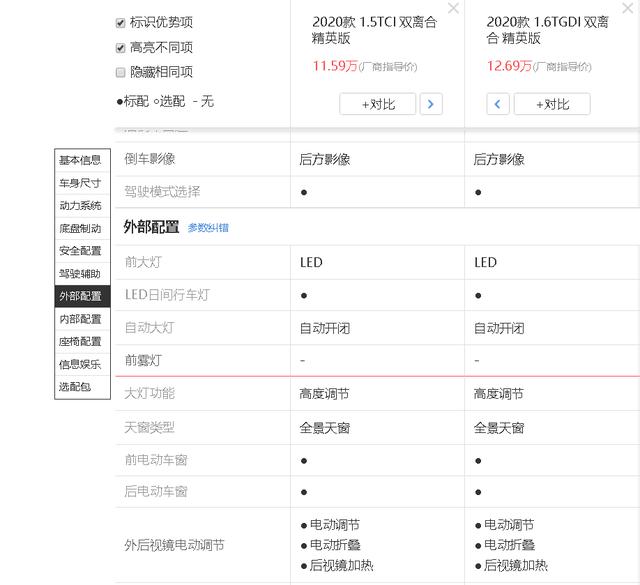This screenshot has height=585, width=640.
Task: Add 1.5TCI model to 对比
Action: (x=378, y=104)
